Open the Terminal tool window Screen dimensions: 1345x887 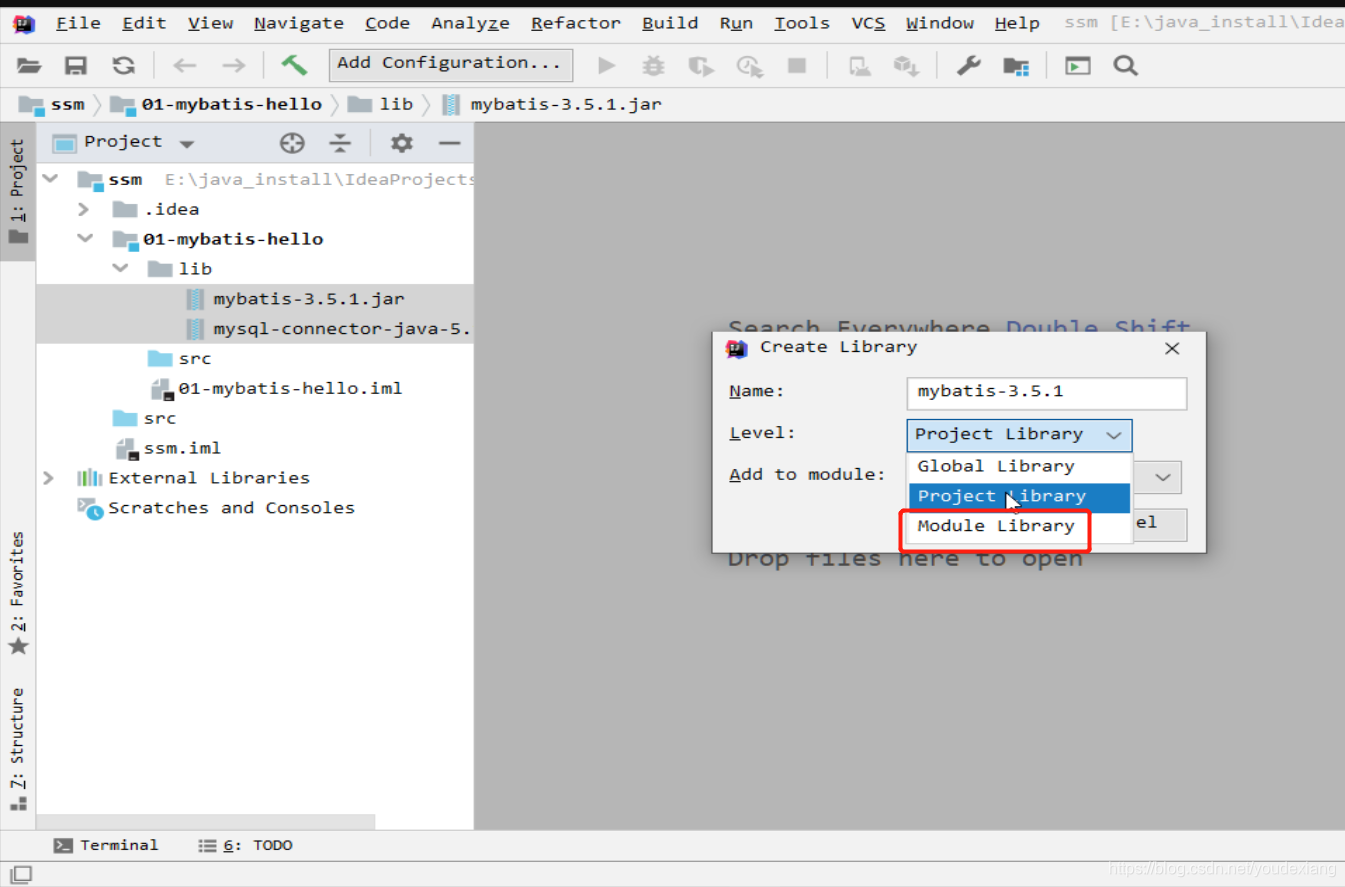point(106,845)
